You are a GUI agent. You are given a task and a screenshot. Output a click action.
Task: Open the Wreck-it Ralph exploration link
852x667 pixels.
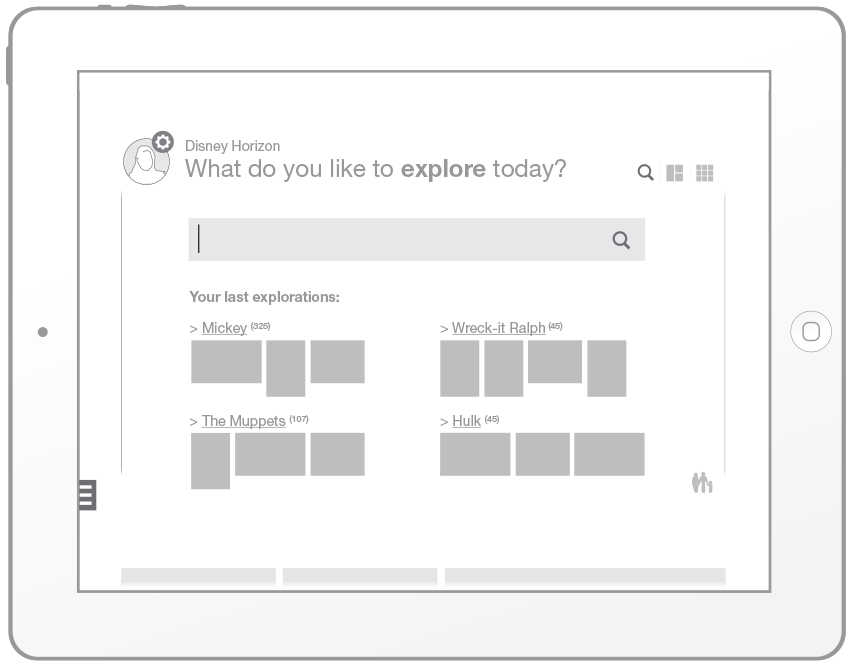point(499,328)
